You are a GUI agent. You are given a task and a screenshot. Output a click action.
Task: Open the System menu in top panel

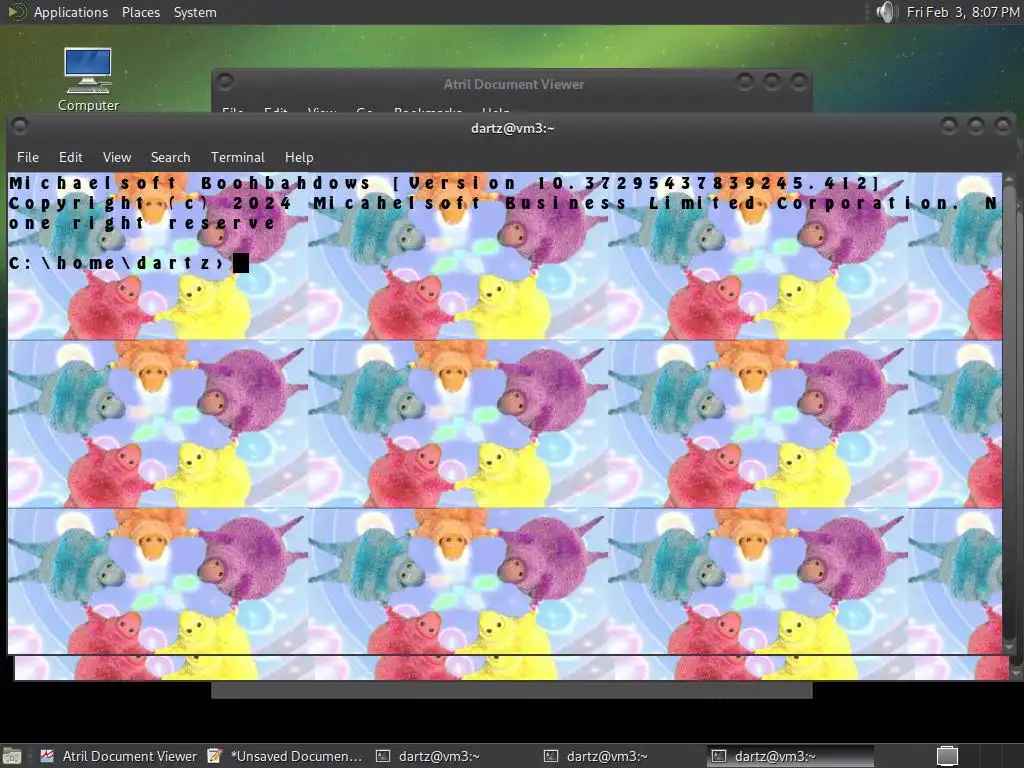[x=195, y=12]
